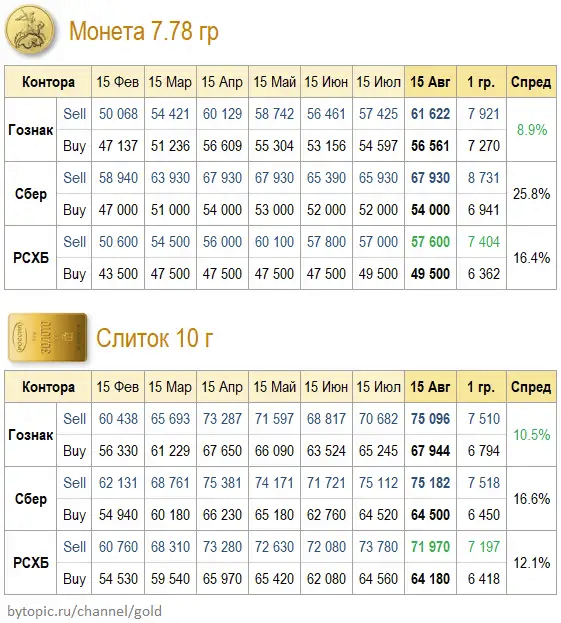Select the 15 Авг header in coin table
The image size is (561, 623).
pyautogui.click(x=430, y=82)
